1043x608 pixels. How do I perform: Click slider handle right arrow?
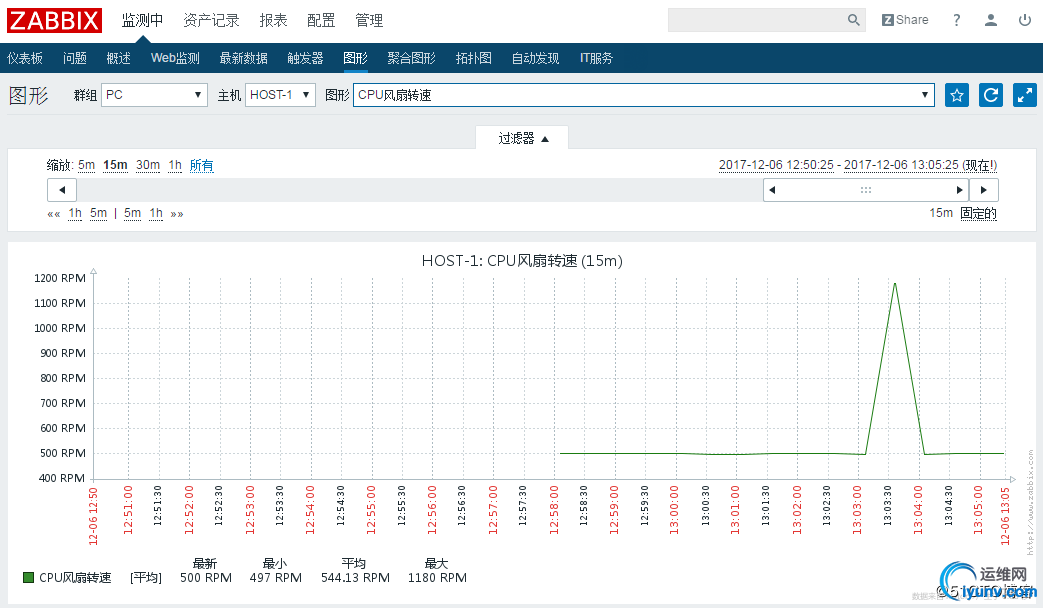point(959,190)
